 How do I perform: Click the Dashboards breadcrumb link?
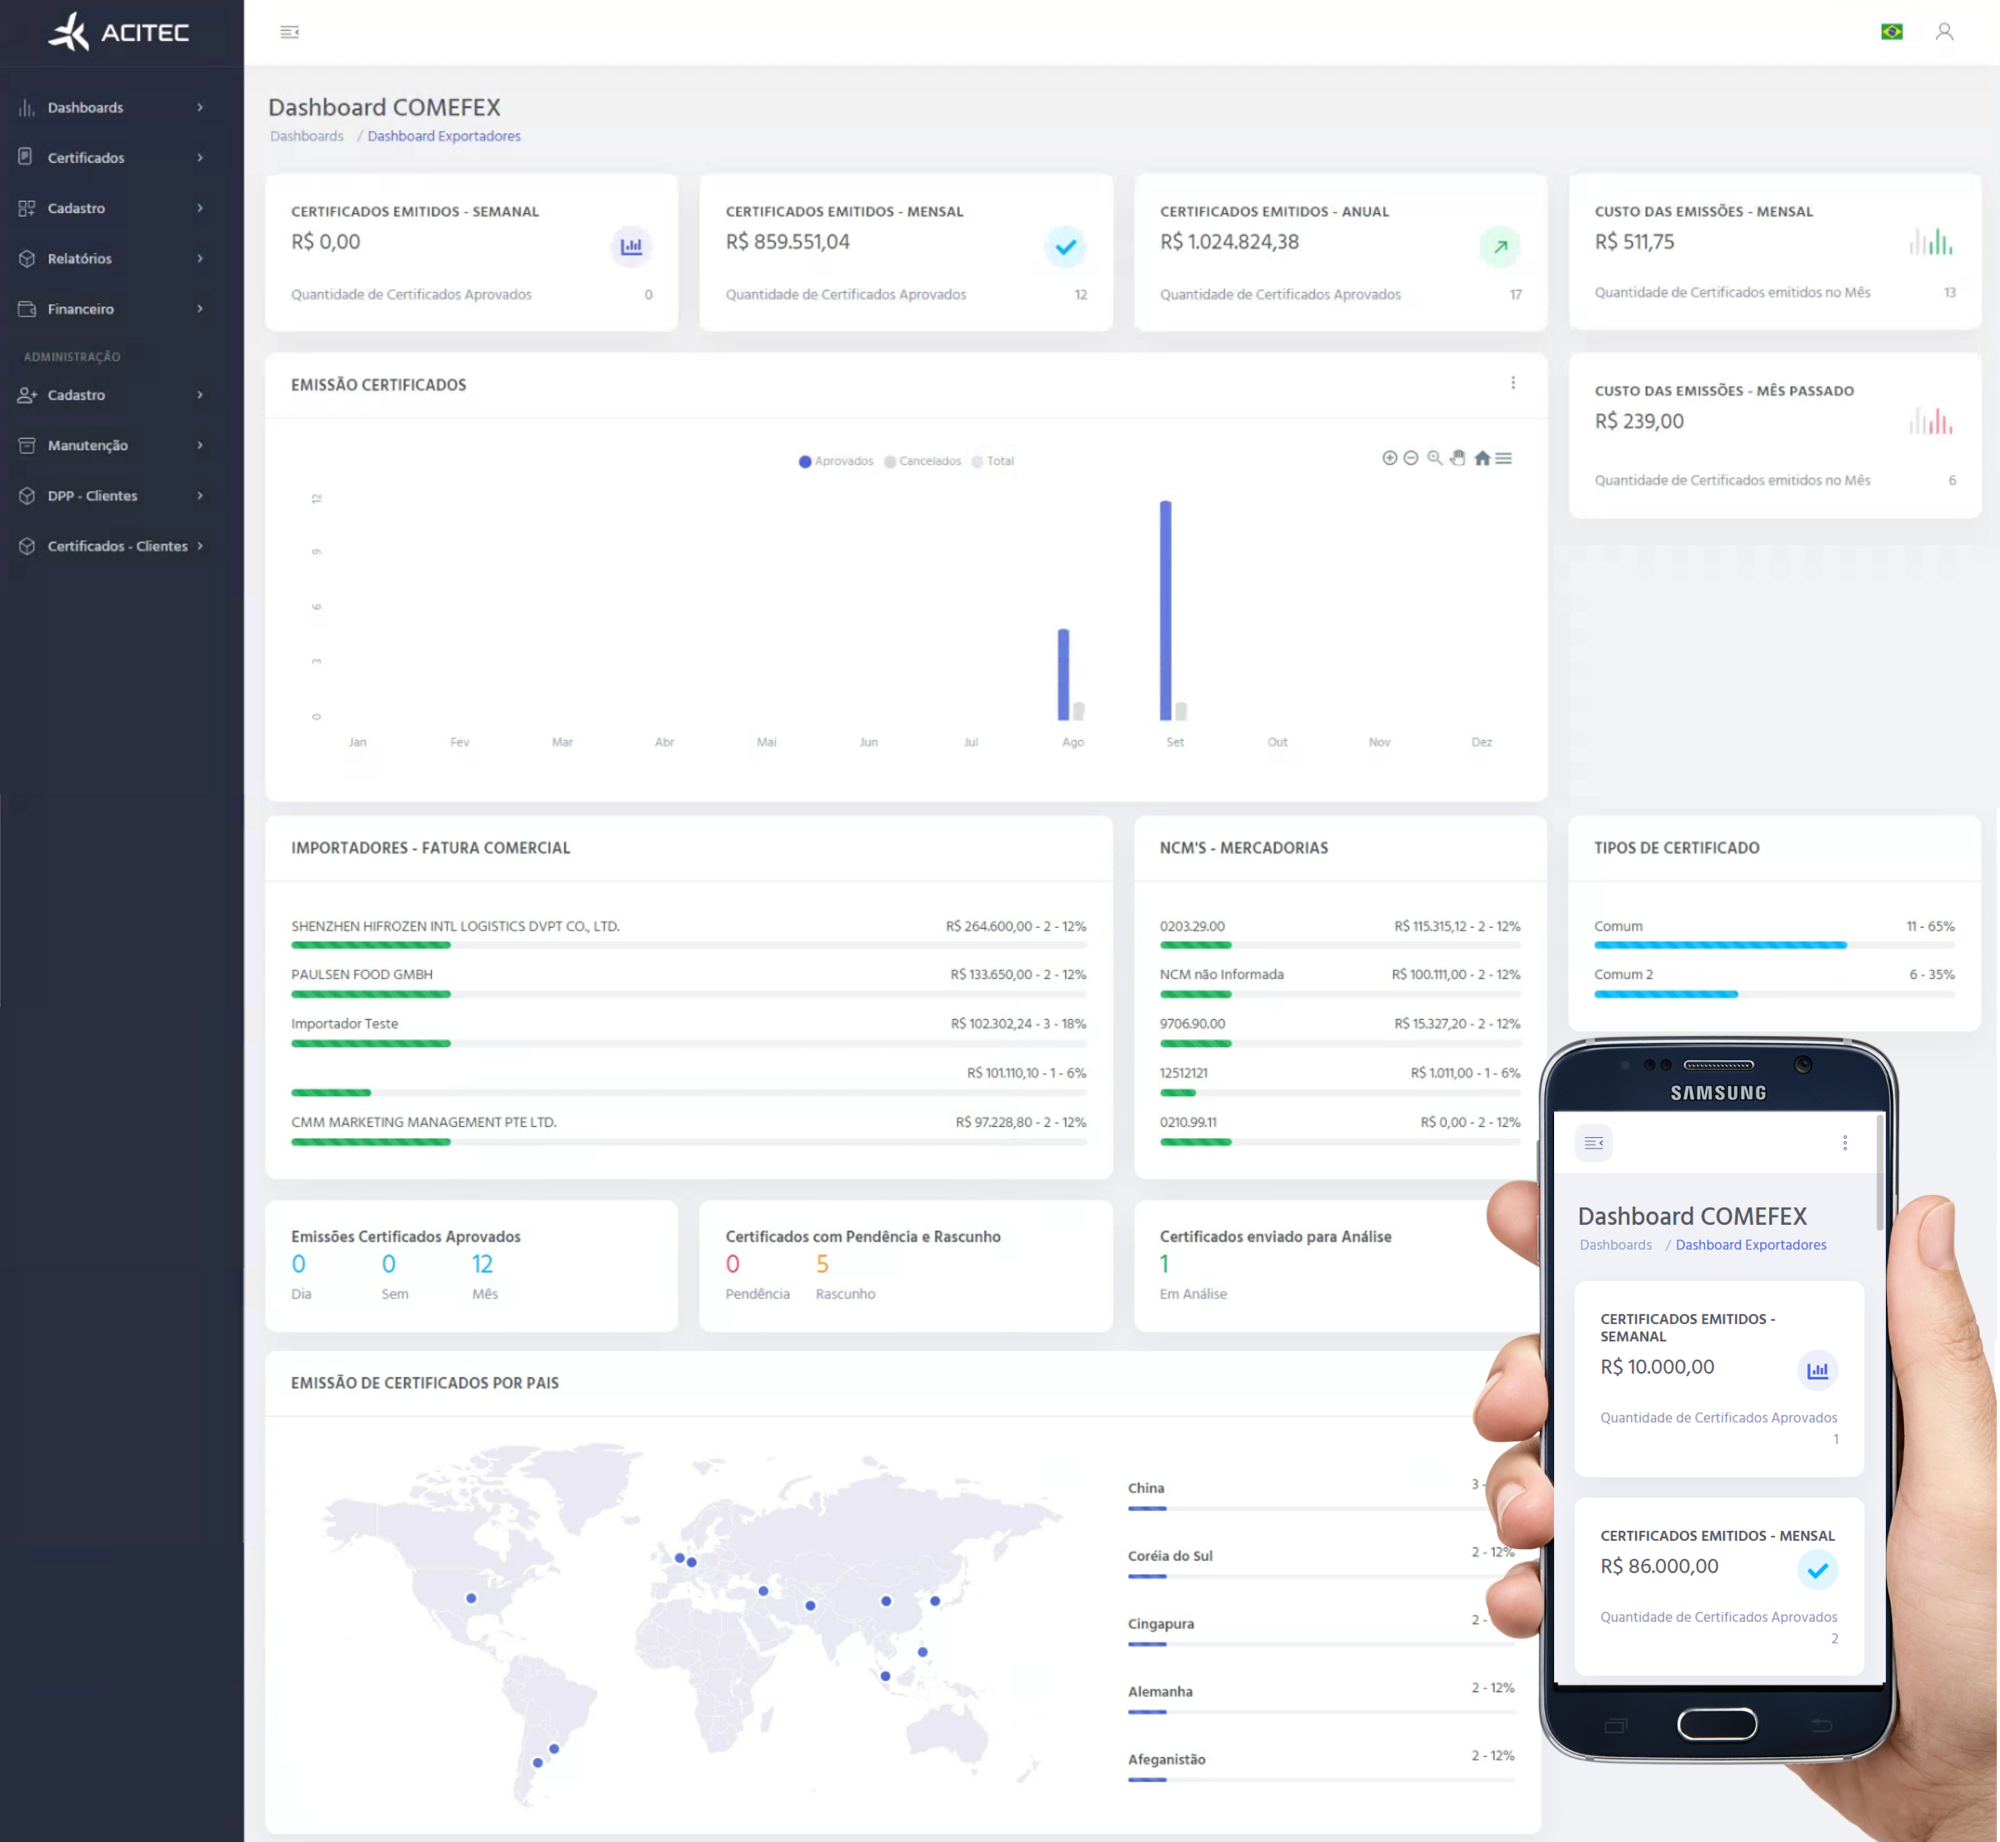coord(307,136)
